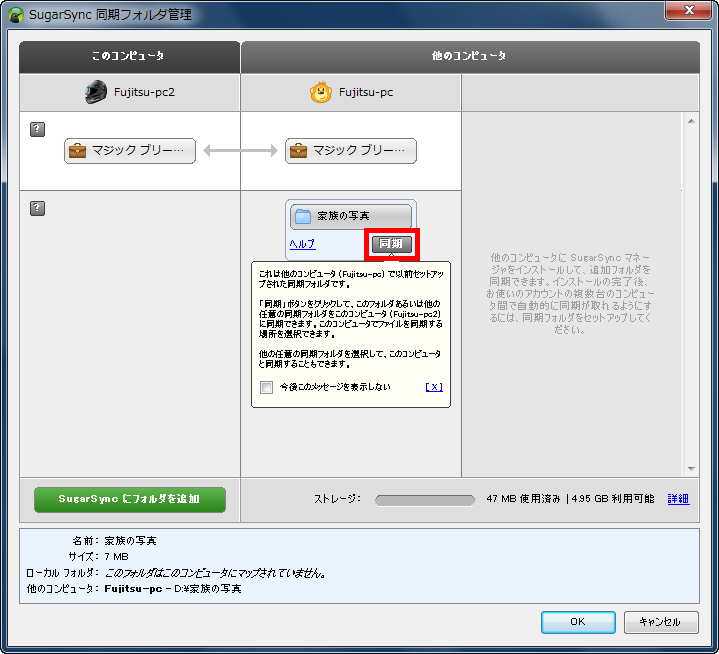Screen dimensions: 719x654
Task: Click the monkey avatar icon for Fujitsu-pc
Action: click(321, 92)
